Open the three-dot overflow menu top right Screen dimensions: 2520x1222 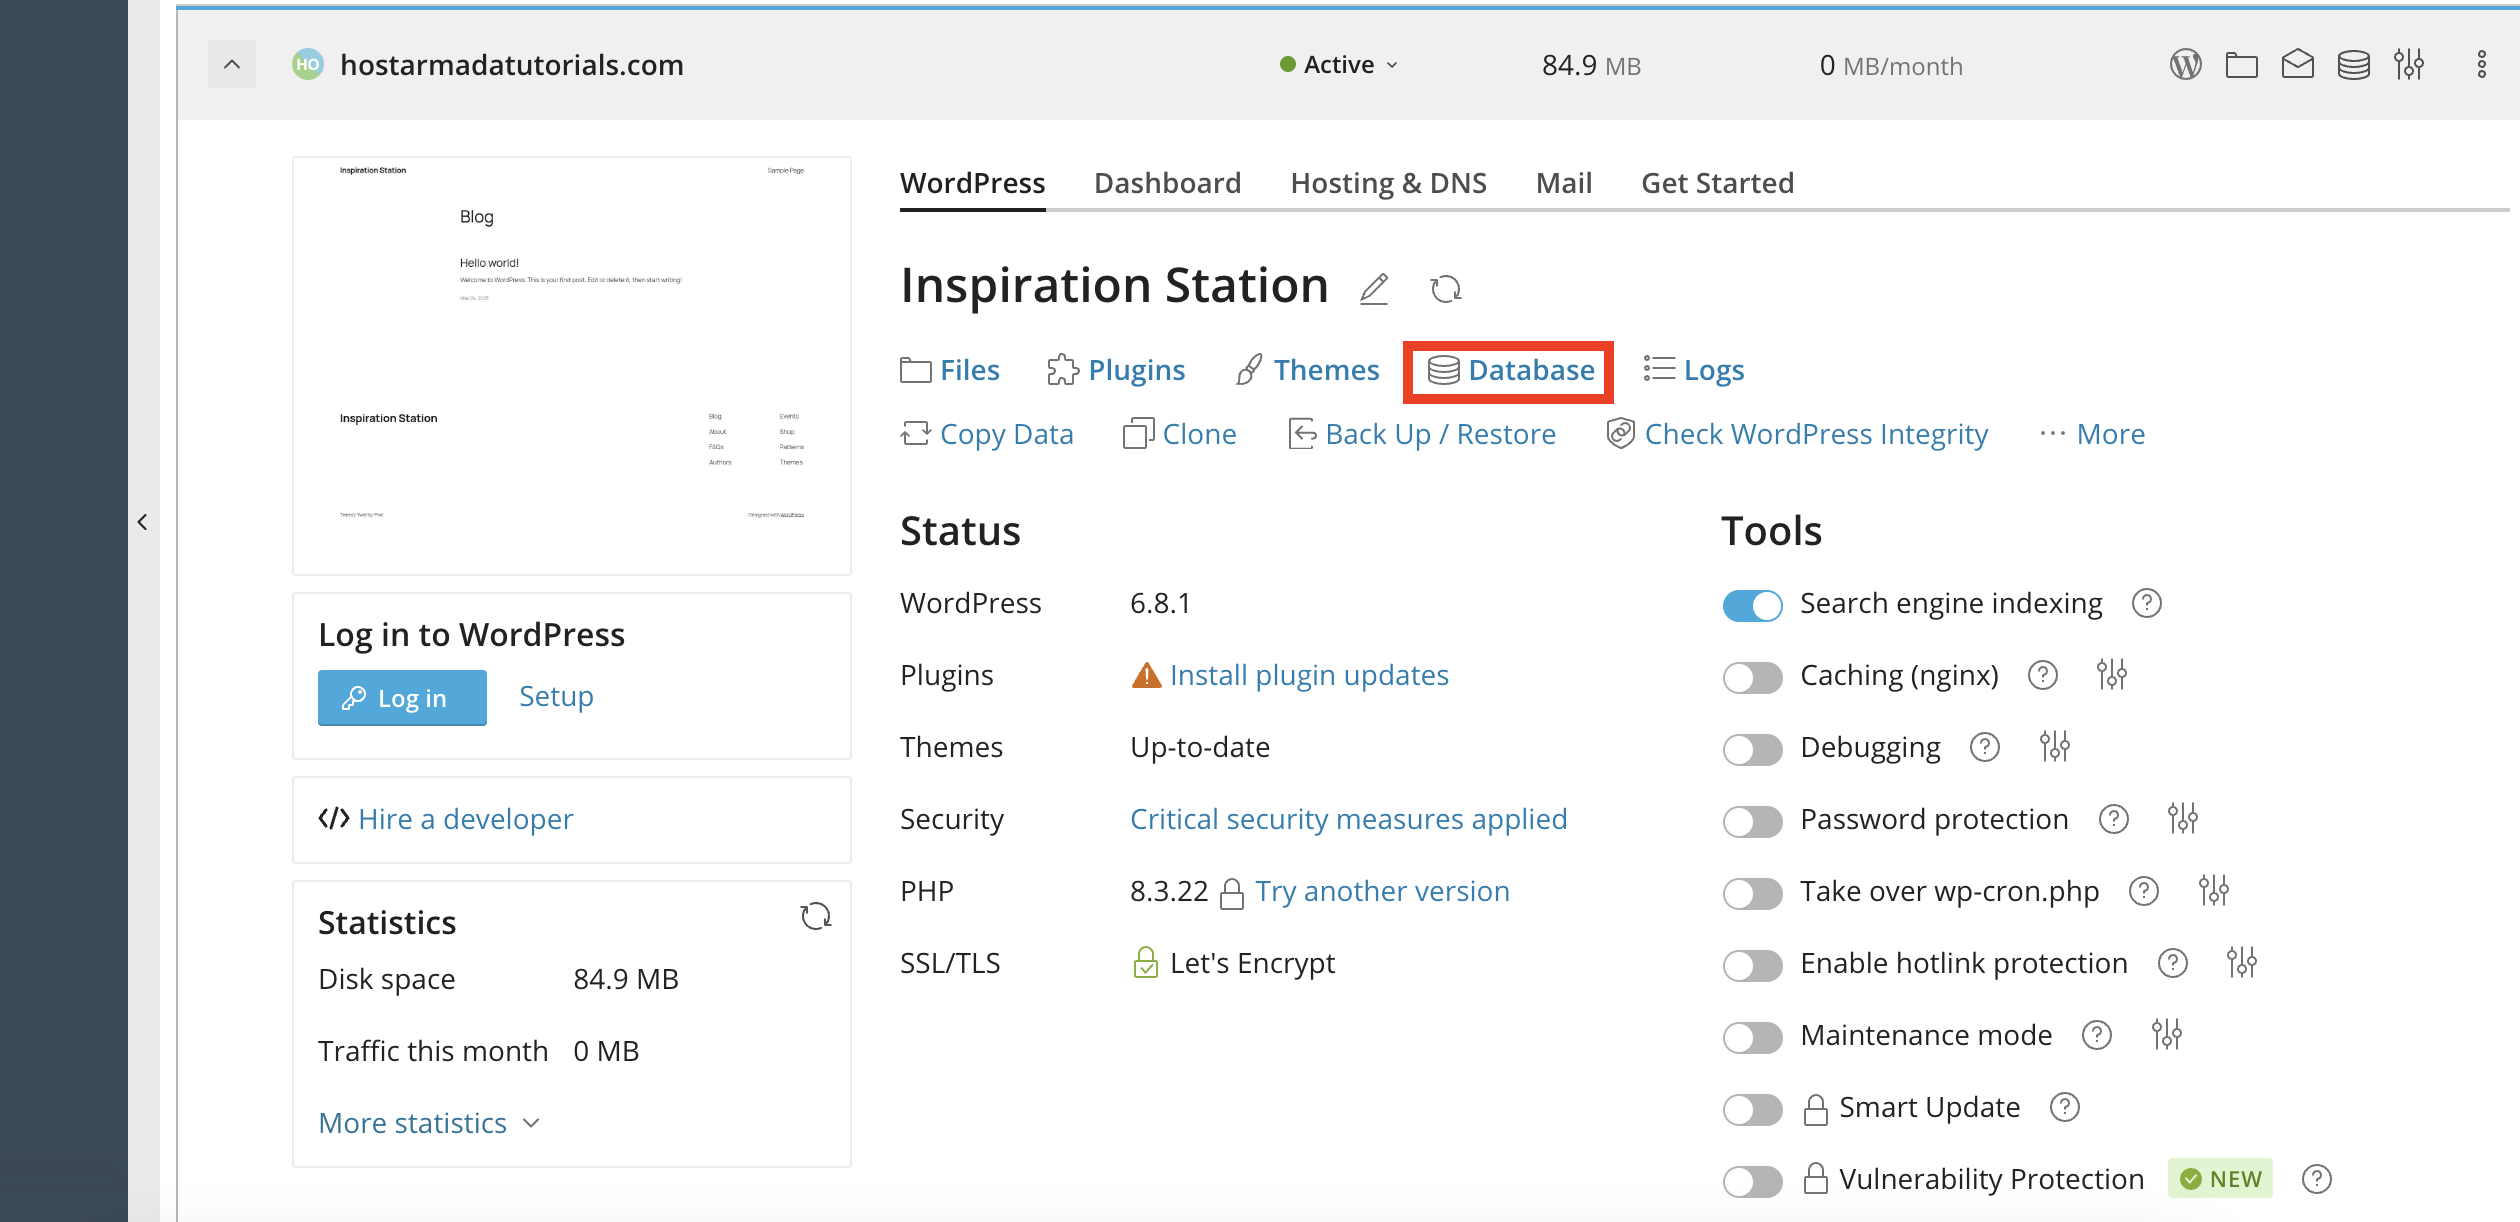(x=2481, y=64)
